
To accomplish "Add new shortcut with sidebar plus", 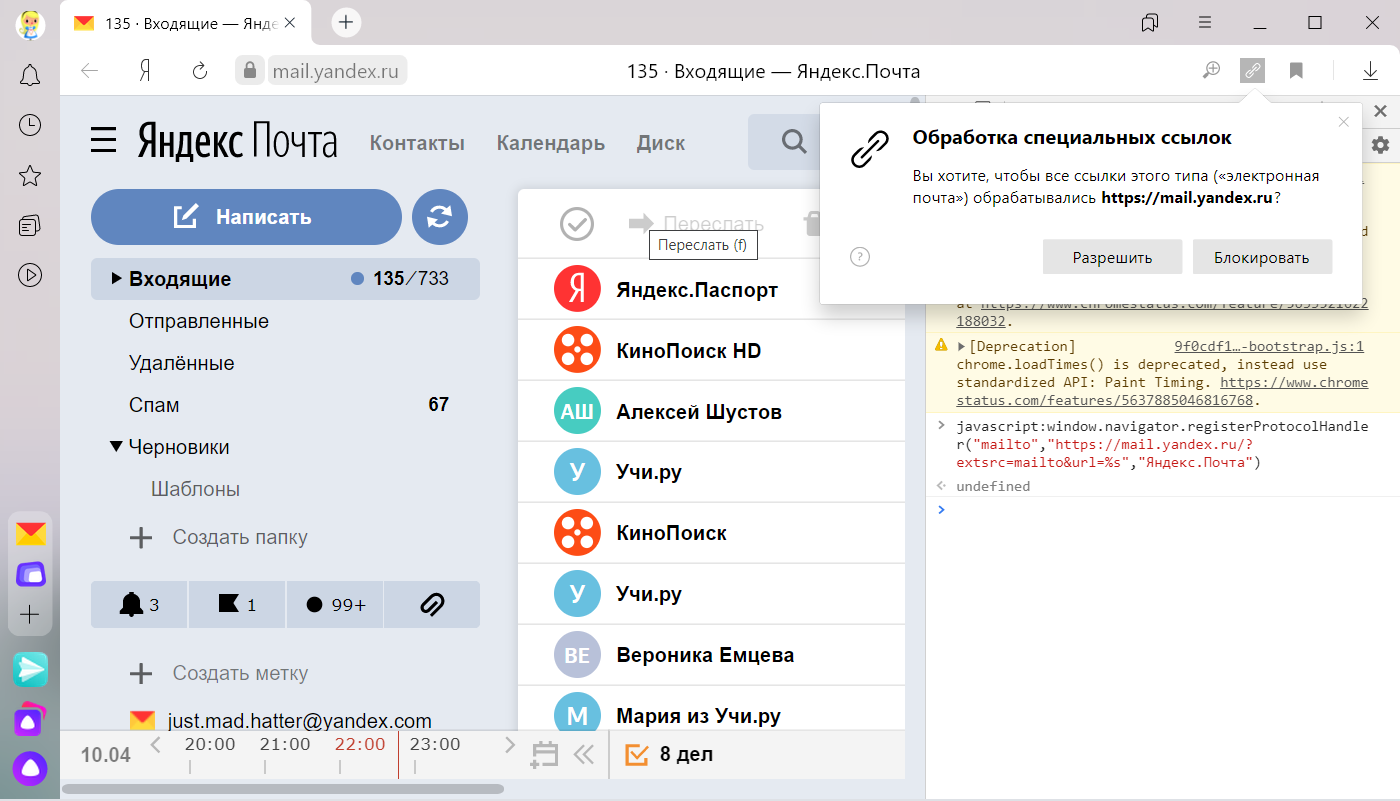I will (x=30, y=614).
